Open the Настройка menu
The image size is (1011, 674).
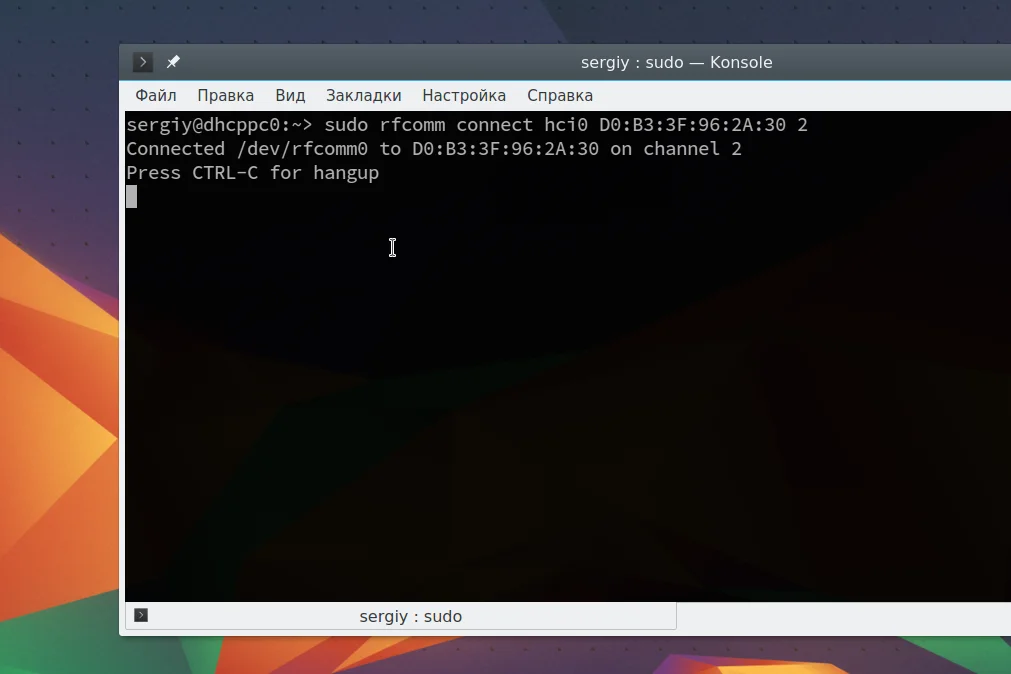click(464, 95)
